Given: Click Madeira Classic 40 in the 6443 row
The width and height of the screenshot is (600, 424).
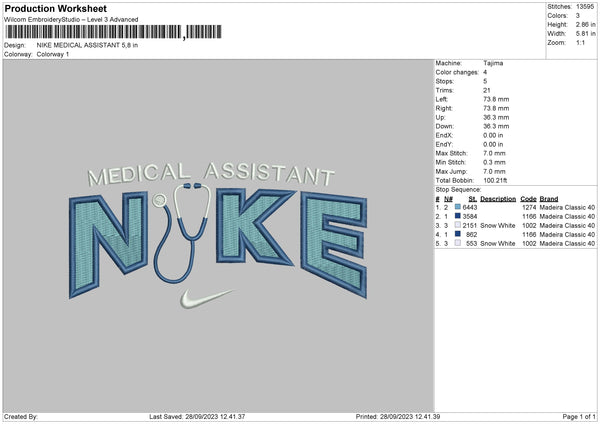Looking at the screenshot, I should coord(567,207).
